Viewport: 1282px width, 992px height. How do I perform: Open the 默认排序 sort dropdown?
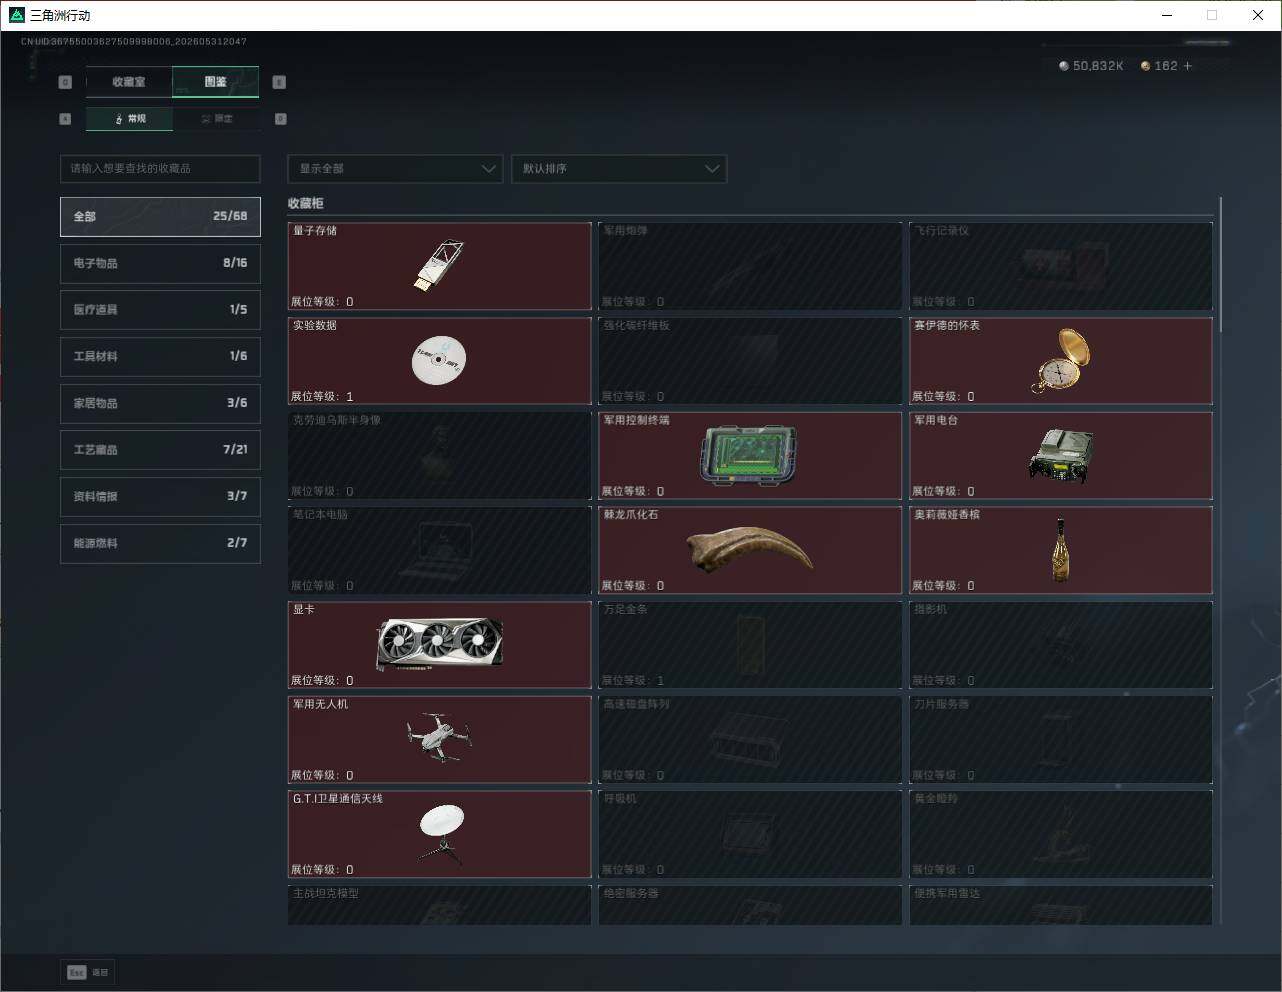tap(619, 169)
